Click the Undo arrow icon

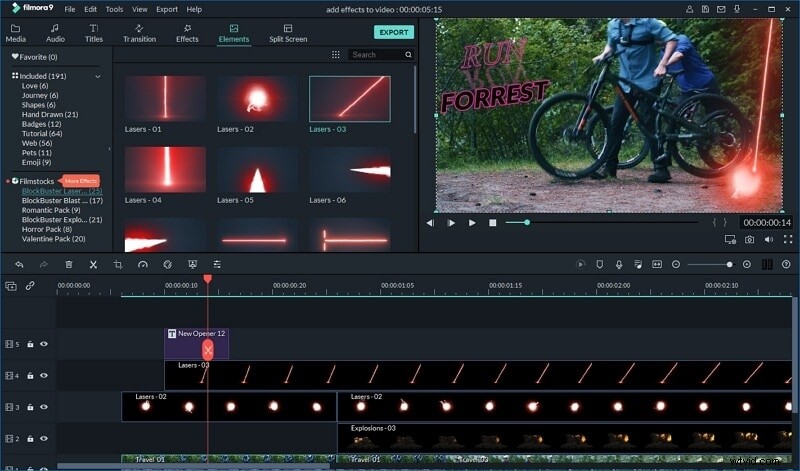pyautogui.click(x=19, y=264)
